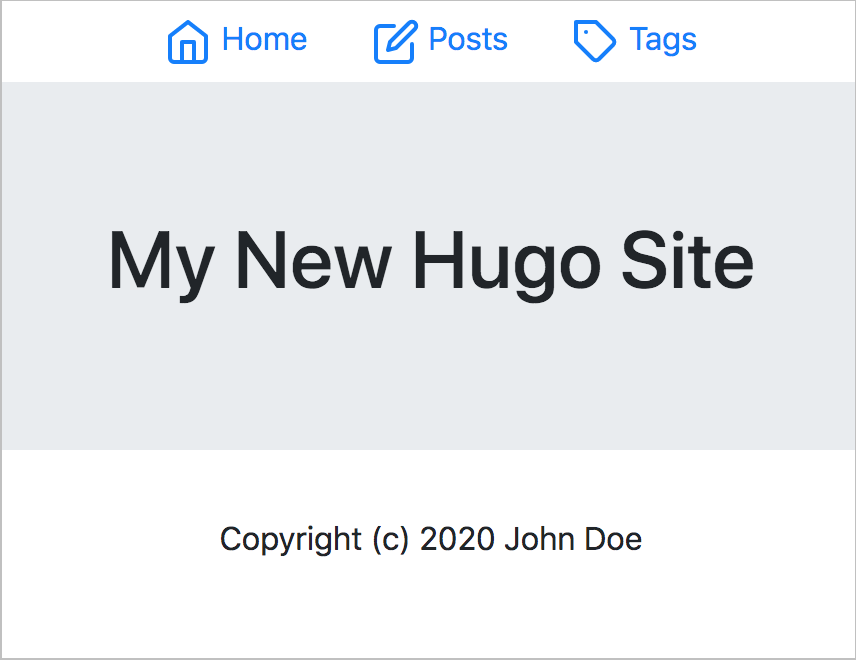Click "John" in the footer
The width and height of the screenshot is (856, 660).
coord(539,539)
